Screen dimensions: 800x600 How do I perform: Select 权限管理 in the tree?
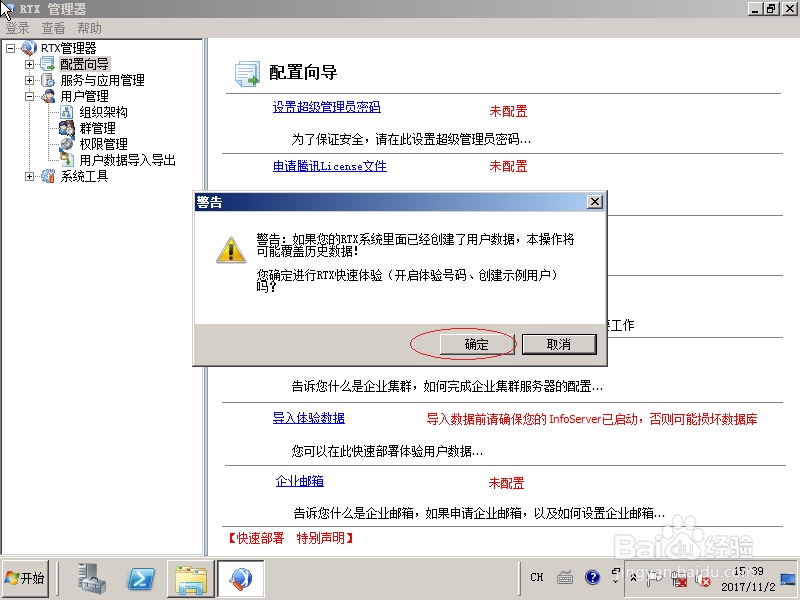(104, 144)
